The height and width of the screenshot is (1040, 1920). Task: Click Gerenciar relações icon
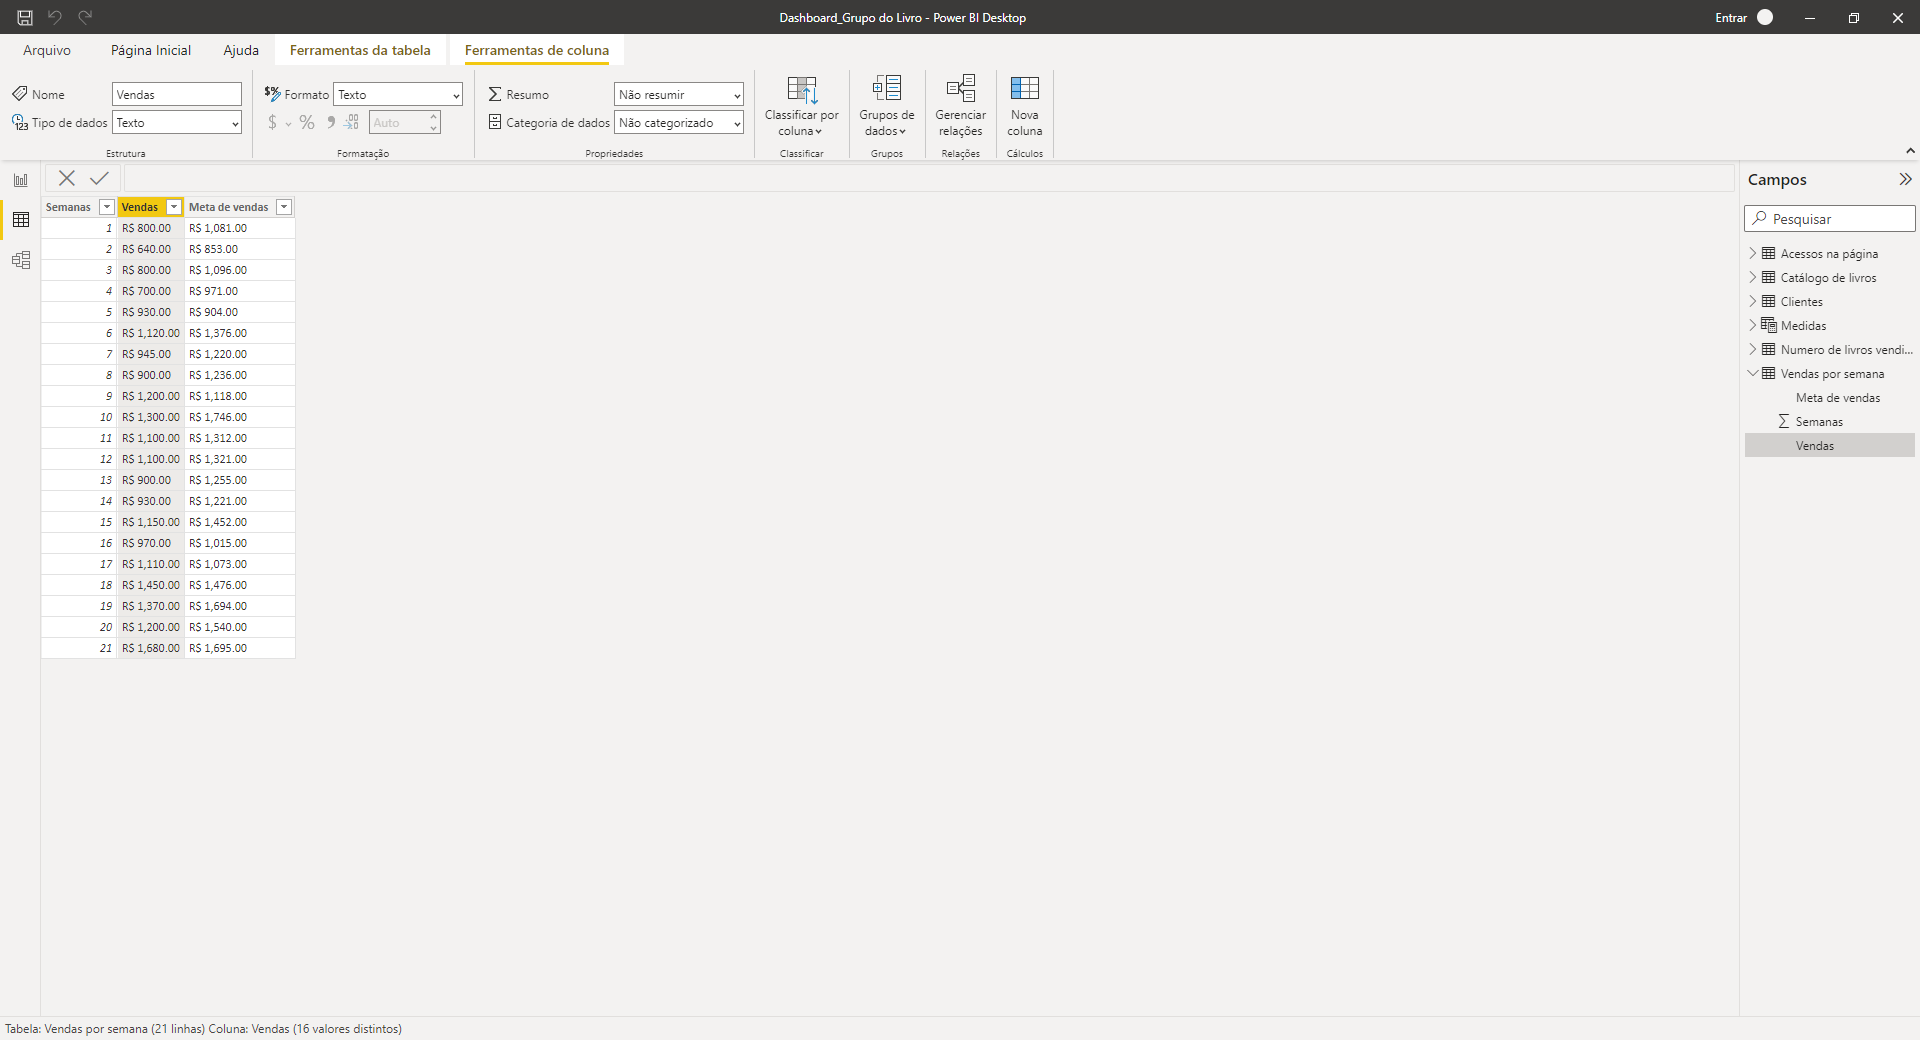pos(961,88)
